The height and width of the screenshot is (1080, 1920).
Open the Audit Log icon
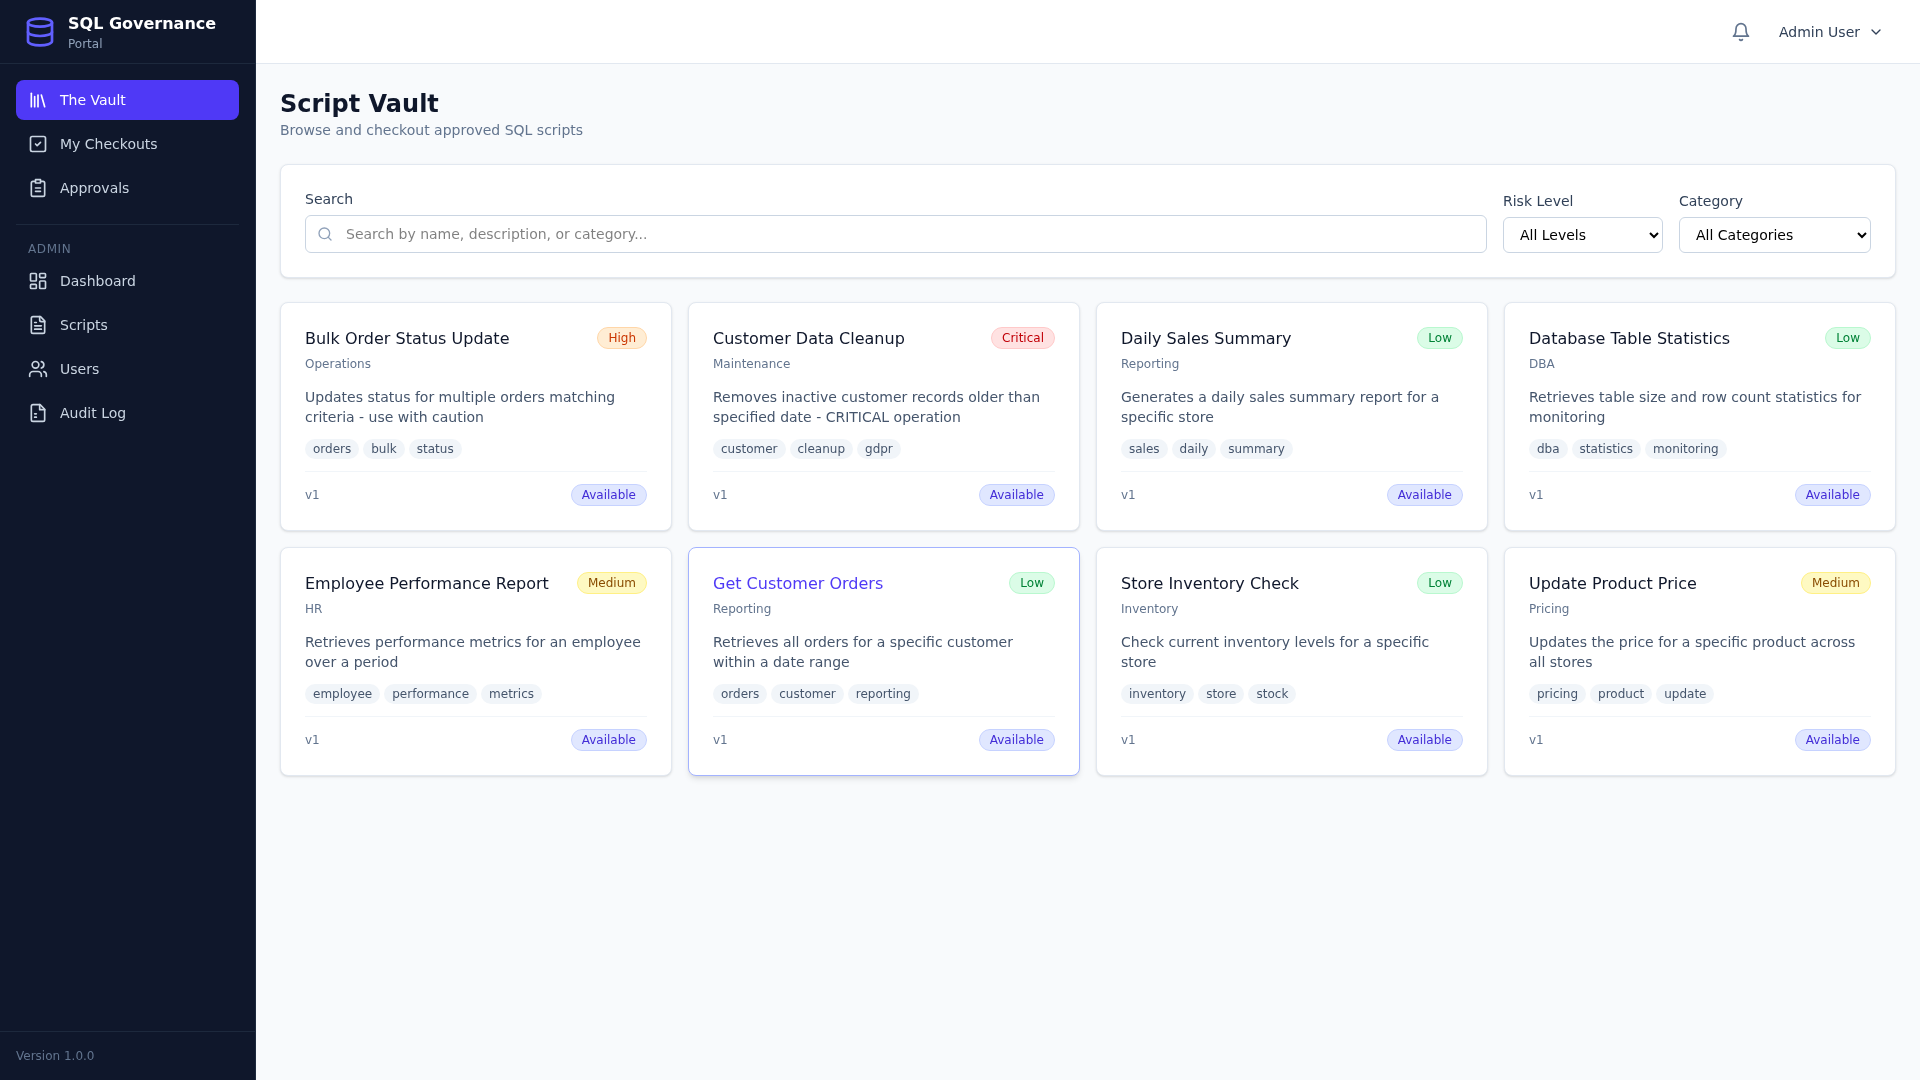click(37, 413)
